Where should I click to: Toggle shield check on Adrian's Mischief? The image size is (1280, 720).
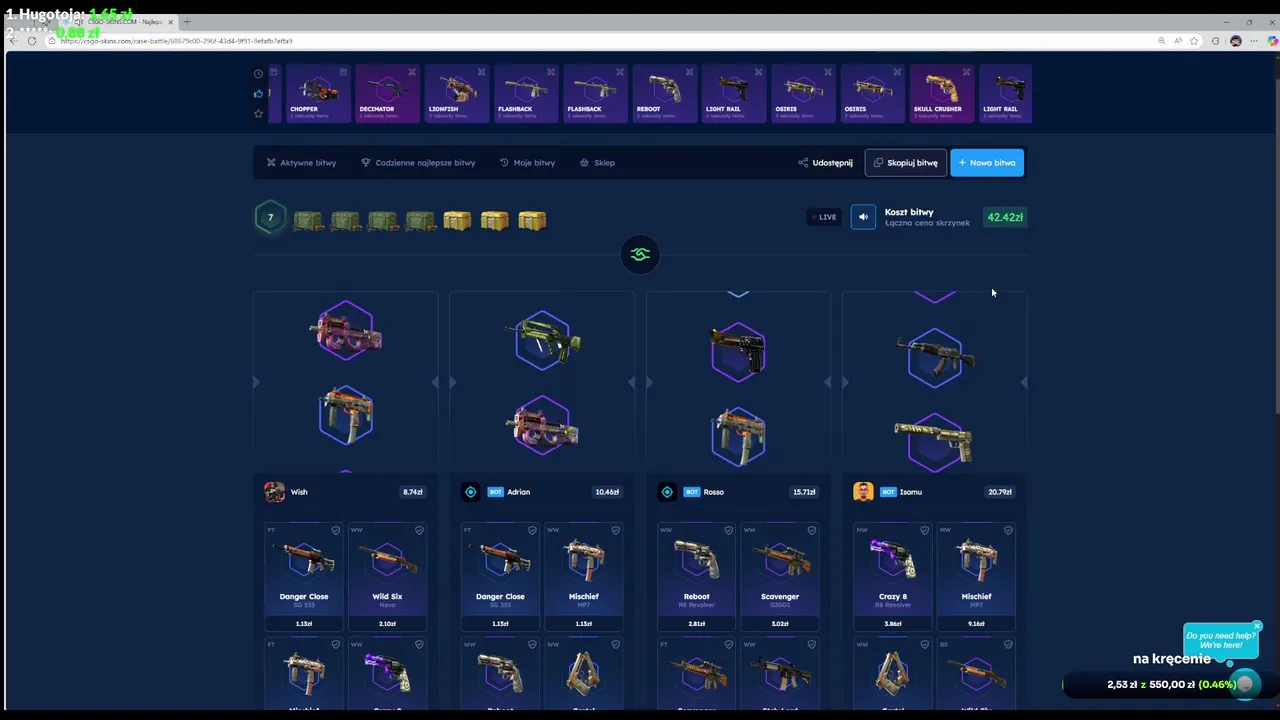point(615,530)
